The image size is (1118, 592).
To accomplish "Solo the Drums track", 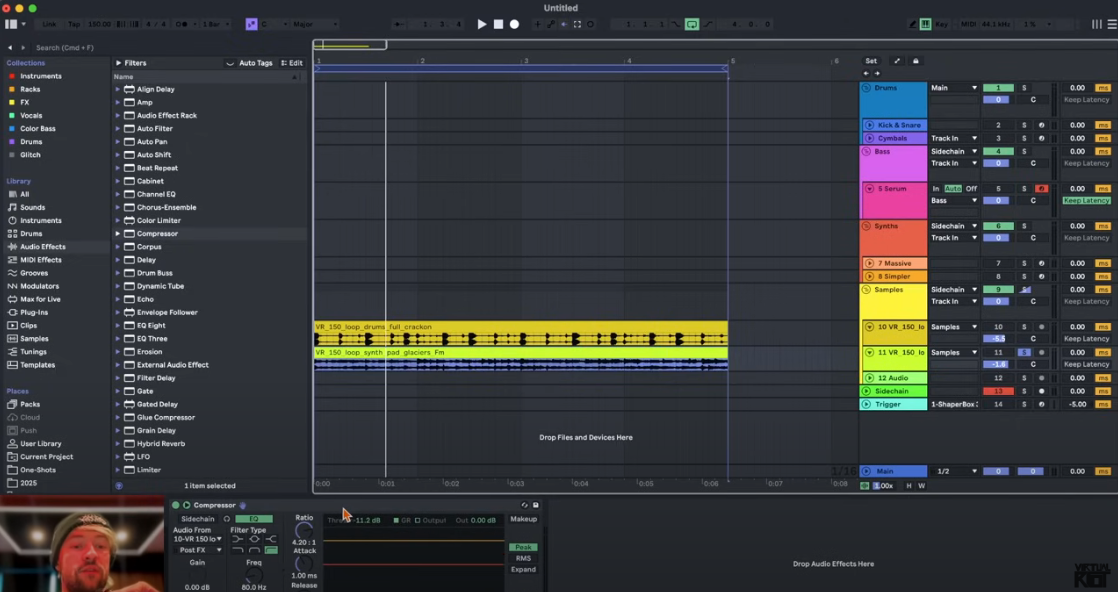I will [1024, 87].
